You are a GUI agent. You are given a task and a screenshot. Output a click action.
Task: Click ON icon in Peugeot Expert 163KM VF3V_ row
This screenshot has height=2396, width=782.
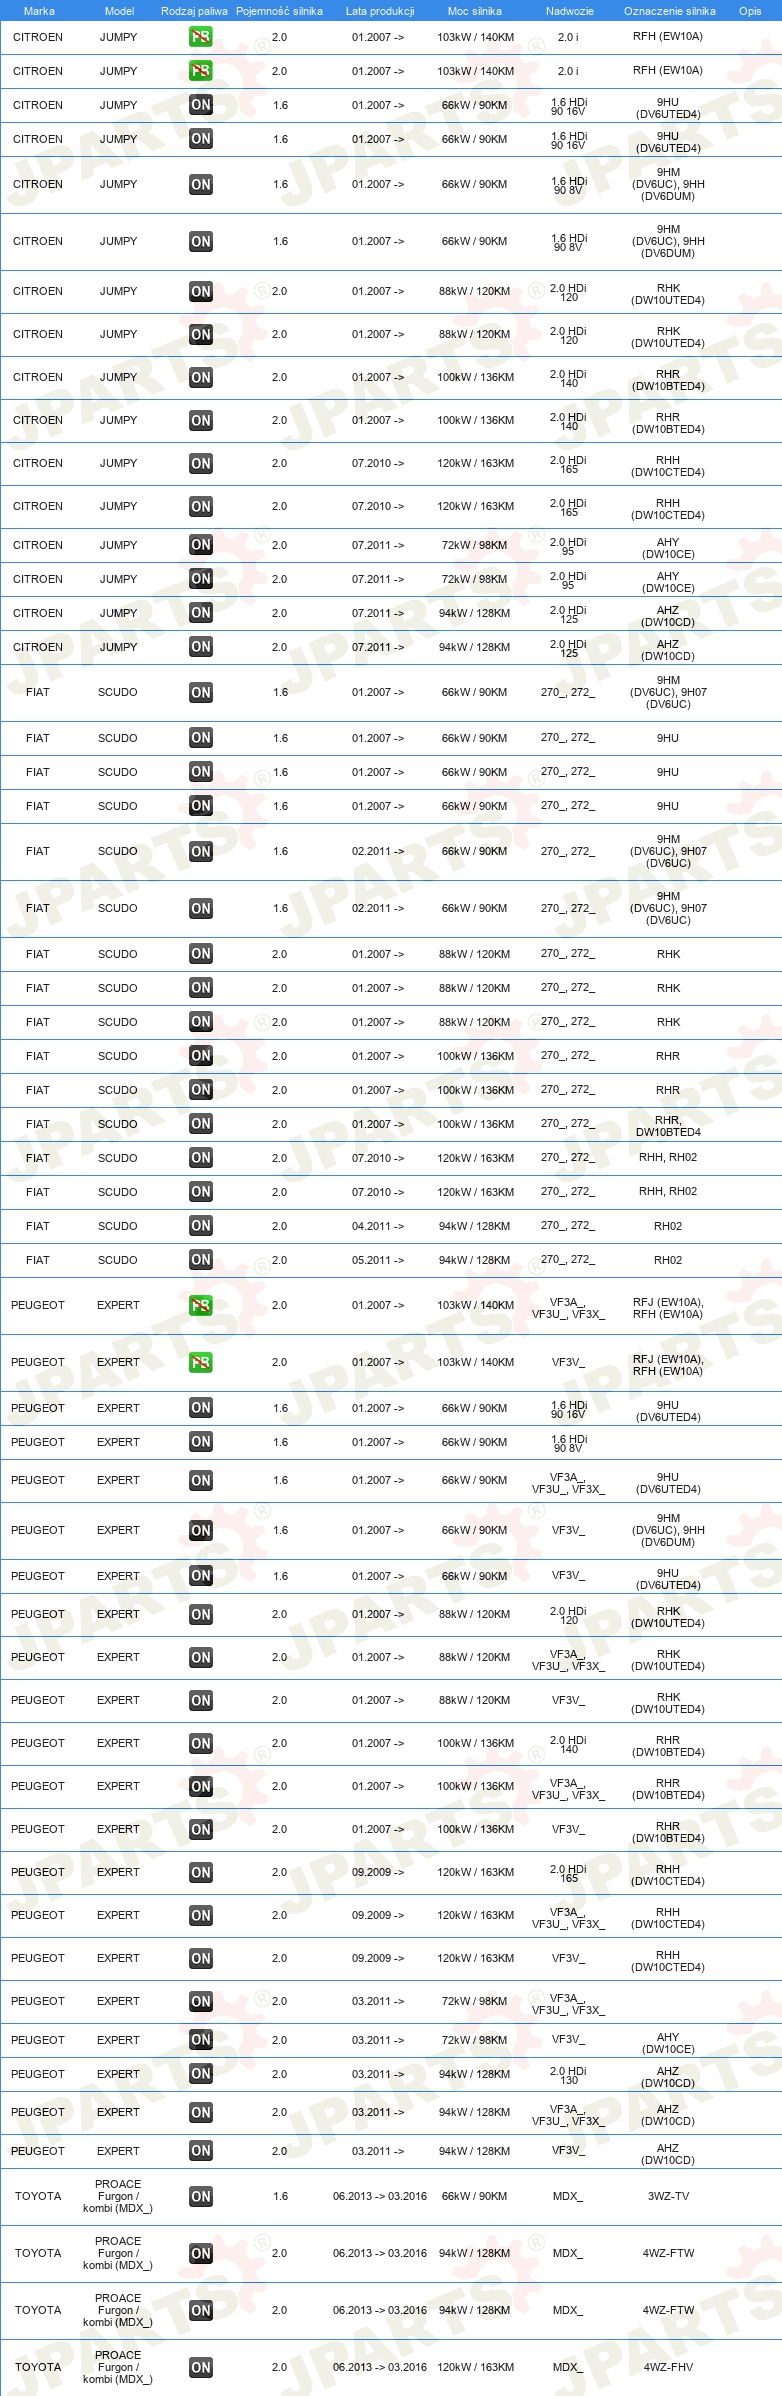(x=201, y=1959)
